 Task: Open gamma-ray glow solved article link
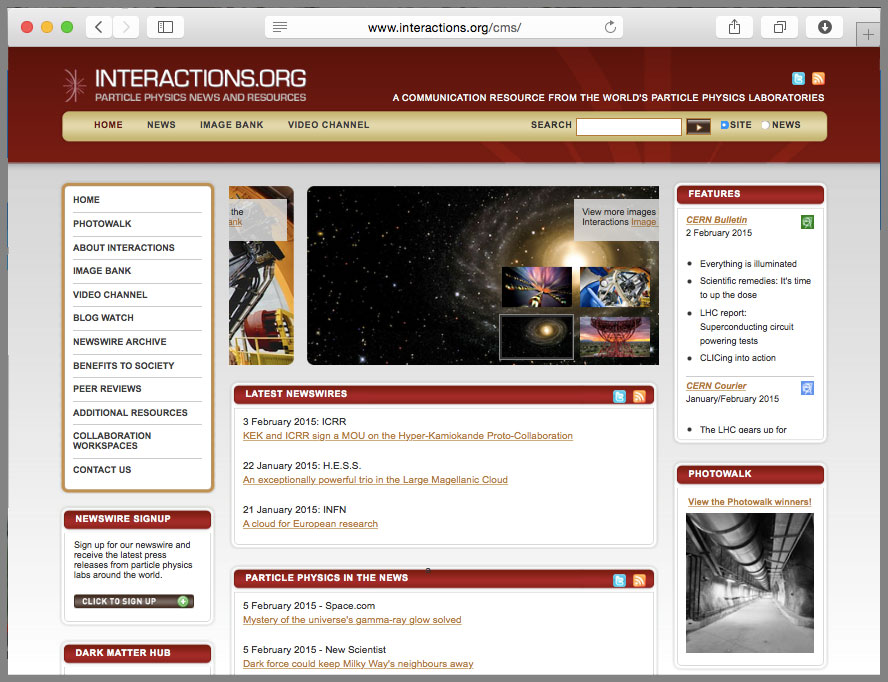point(352,620)
